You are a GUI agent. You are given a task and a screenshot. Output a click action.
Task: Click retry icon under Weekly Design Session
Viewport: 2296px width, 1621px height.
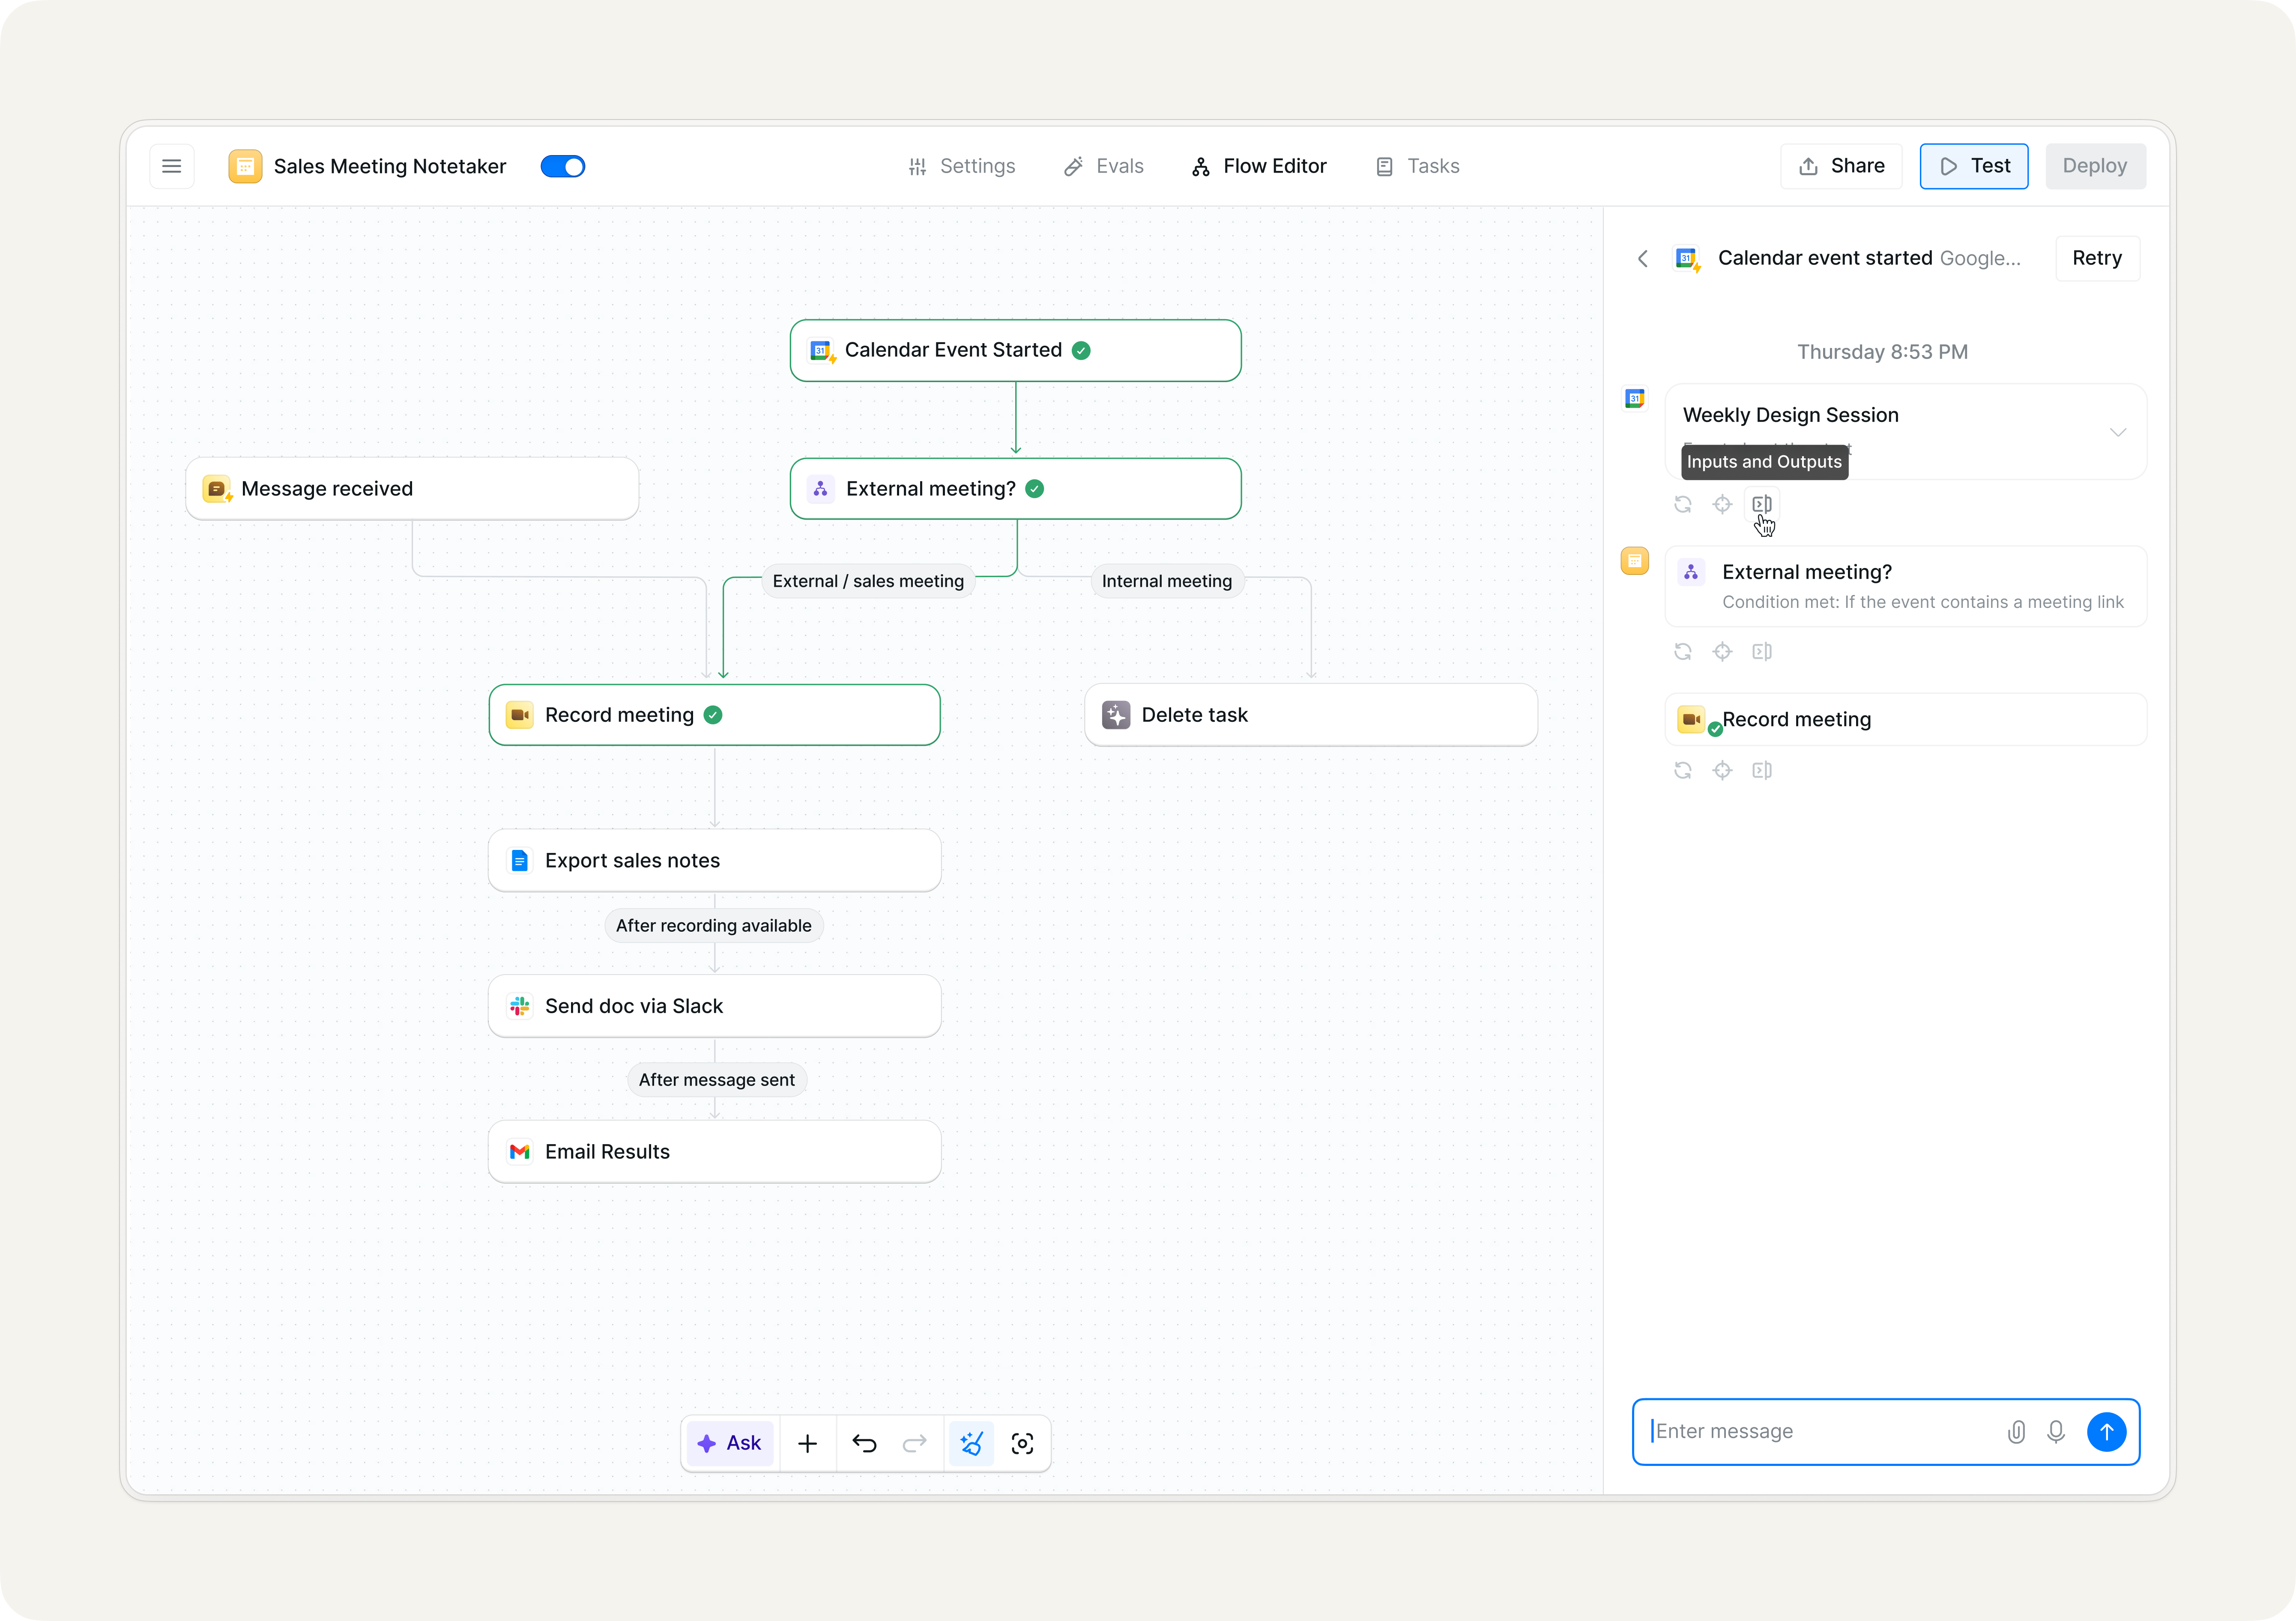pyautogui.click(x=1683, y=504)
